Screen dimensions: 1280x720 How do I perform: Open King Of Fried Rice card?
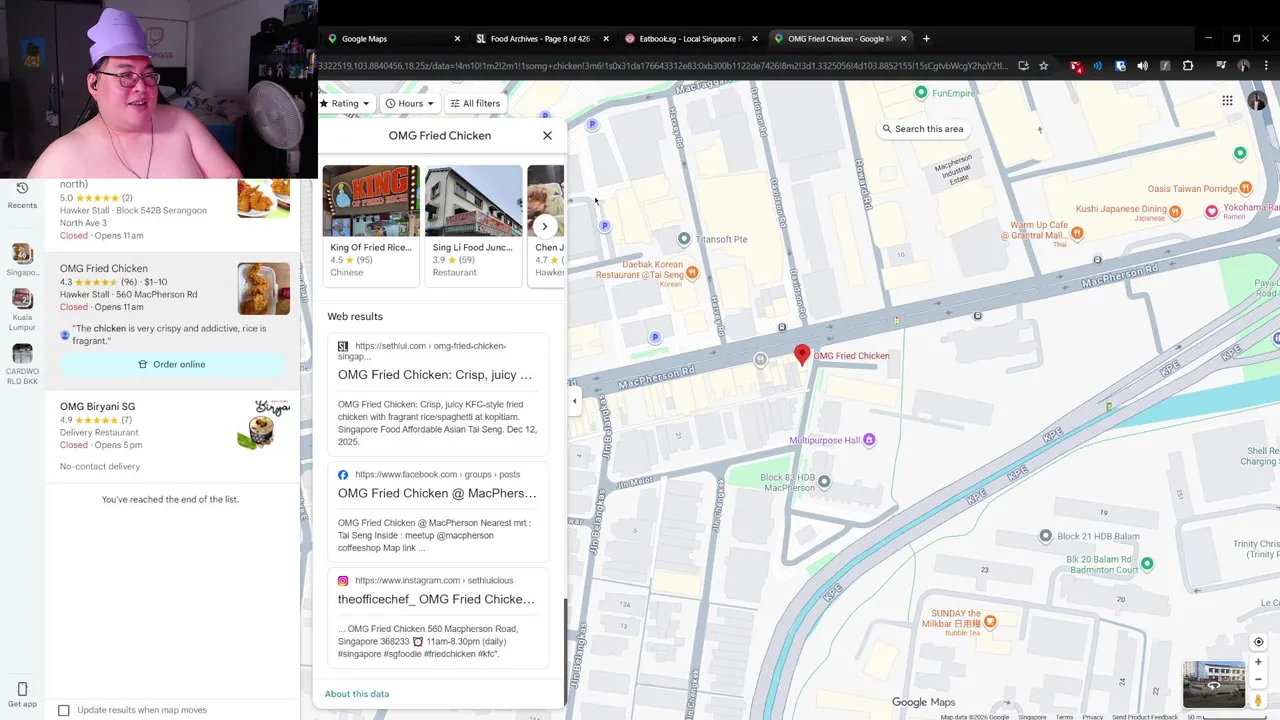point(371,225)
